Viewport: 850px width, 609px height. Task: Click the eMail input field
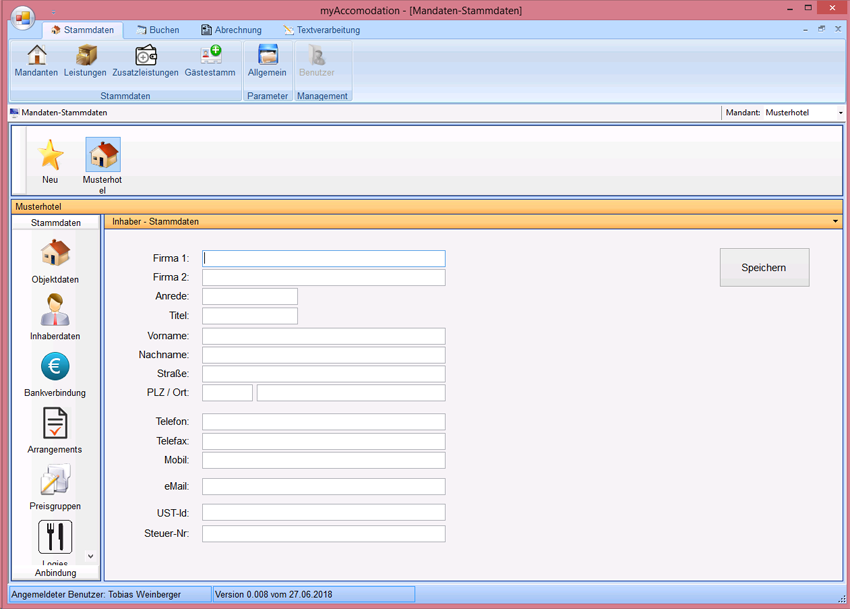(323, 487)
